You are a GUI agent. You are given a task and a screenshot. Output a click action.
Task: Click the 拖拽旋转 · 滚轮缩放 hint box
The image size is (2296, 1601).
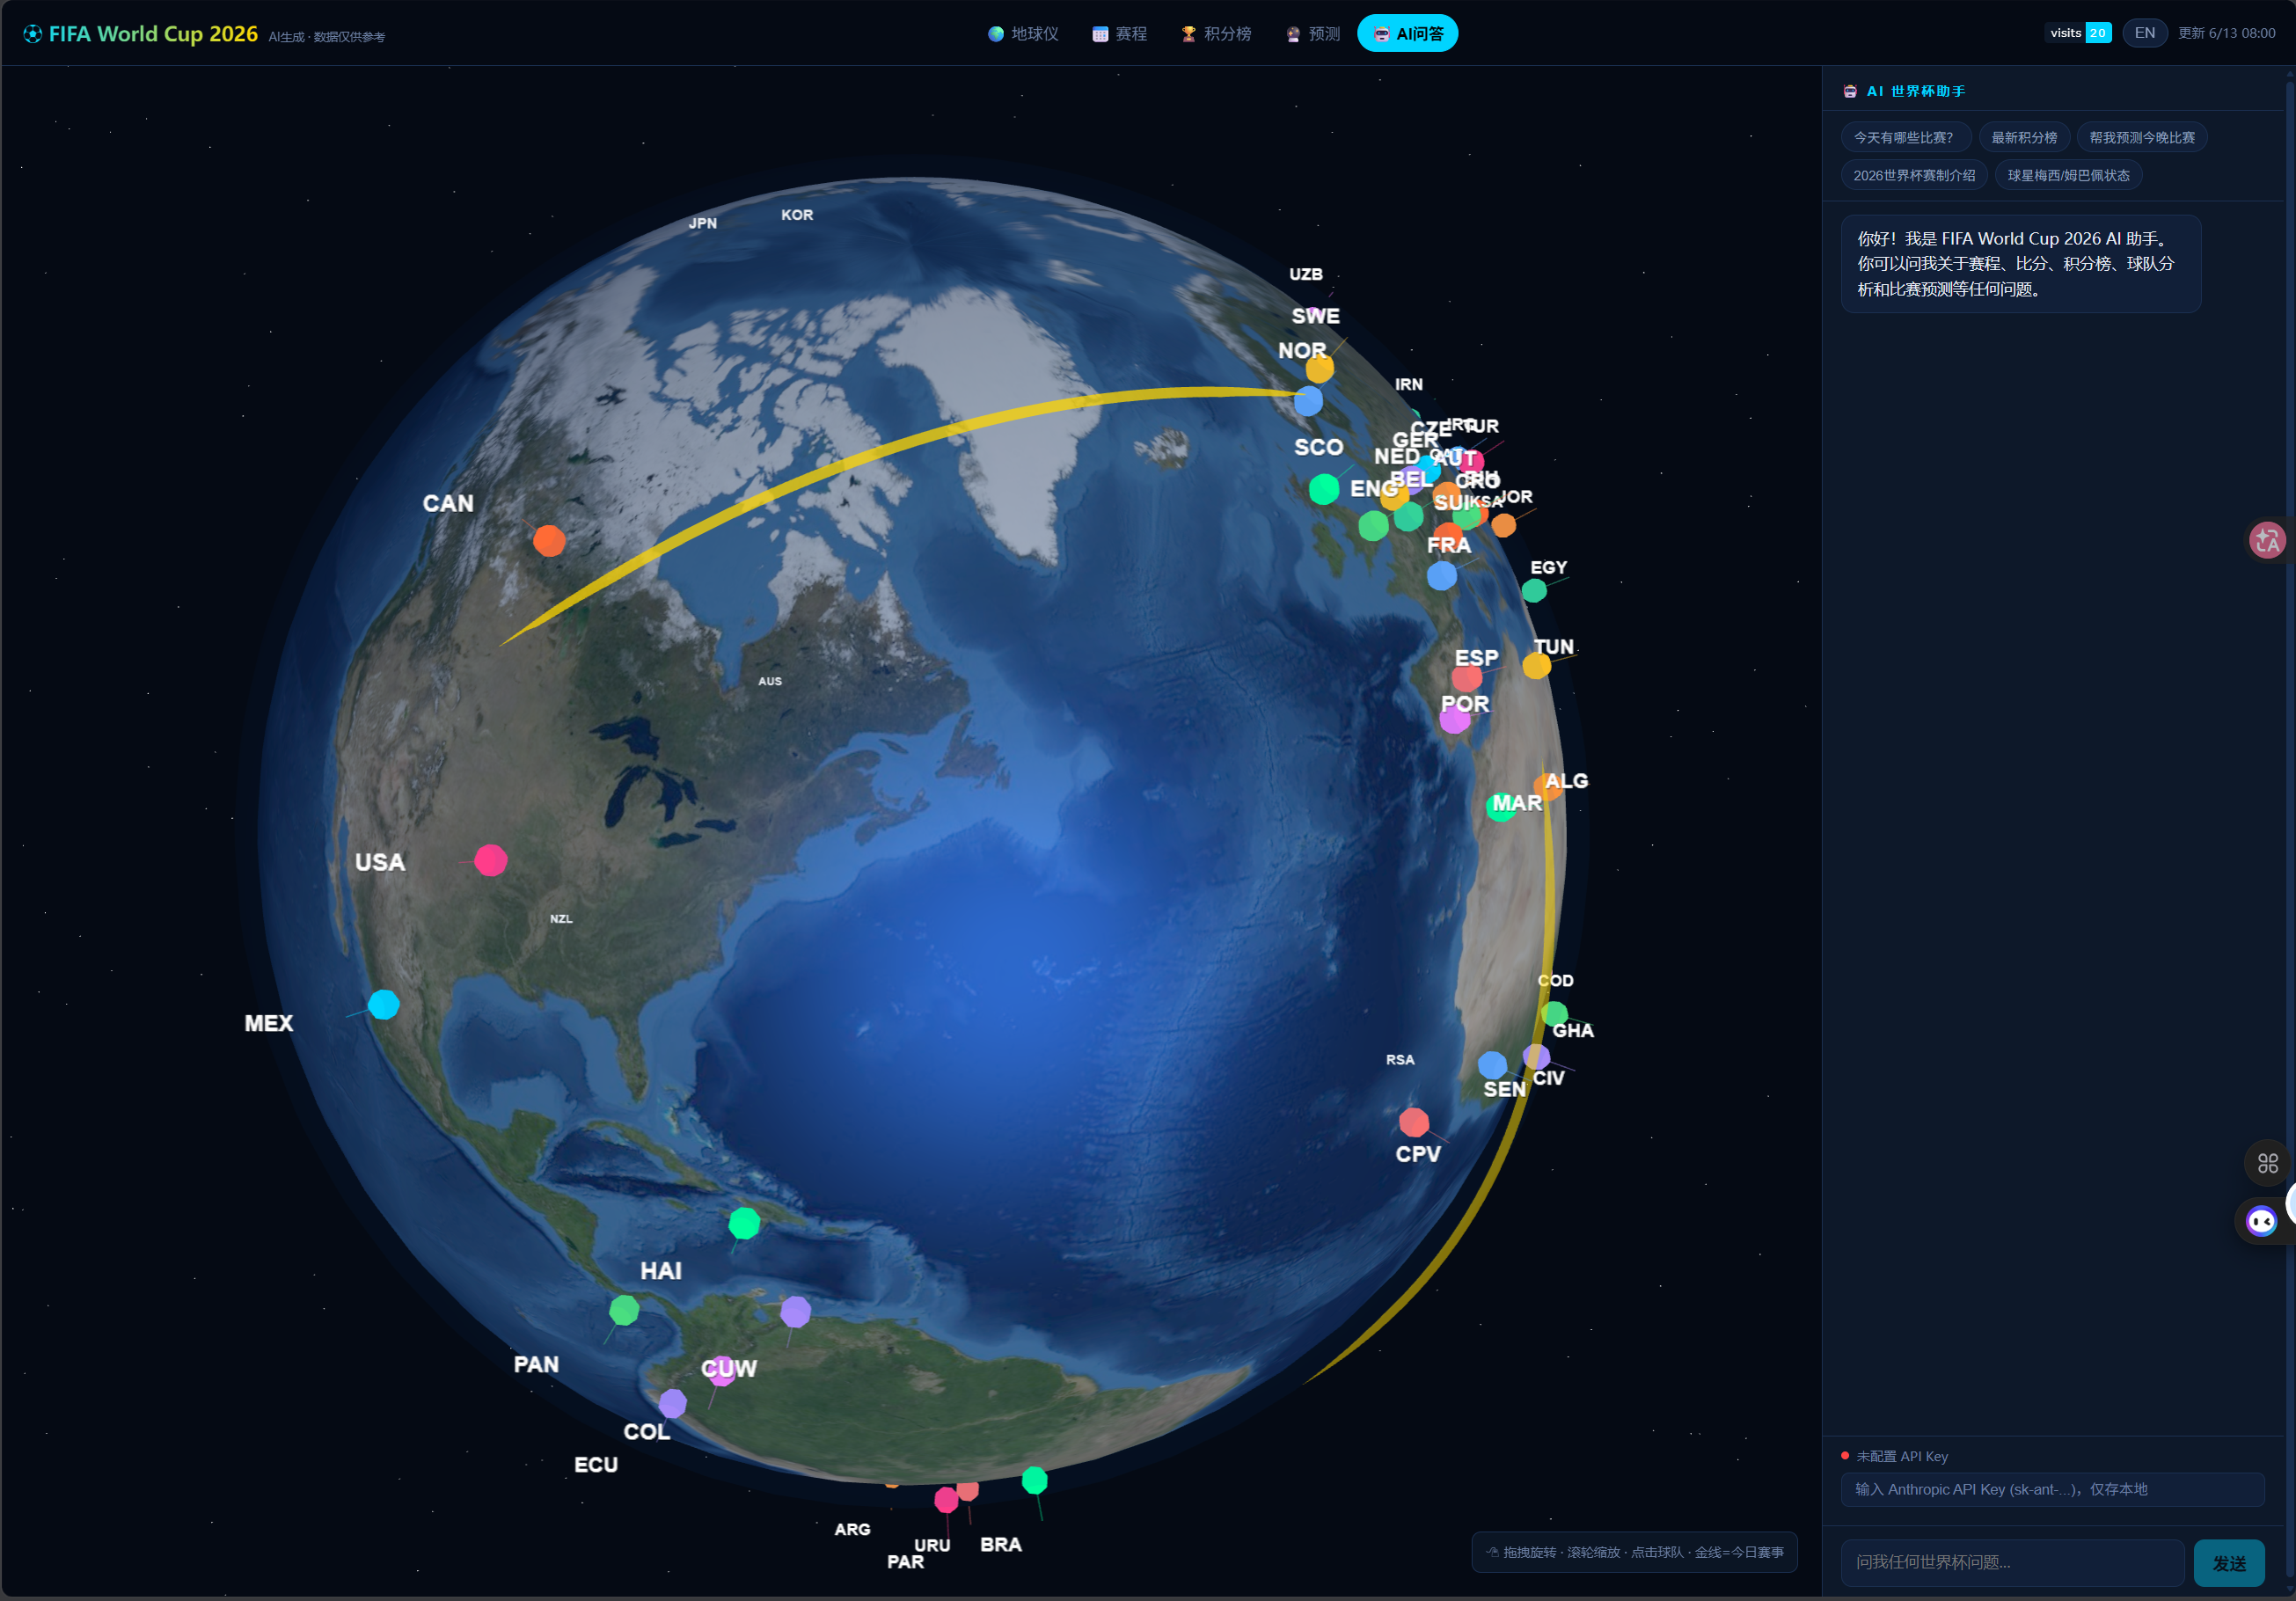coord(1634,1552)
